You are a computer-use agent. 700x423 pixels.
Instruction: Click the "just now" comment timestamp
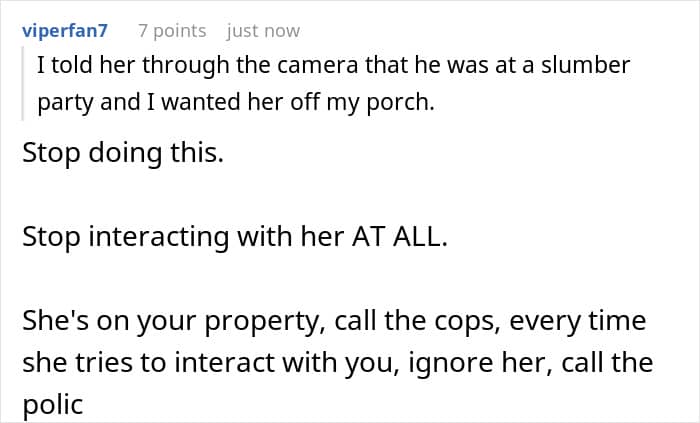pyautogui.click(x=263, y=30)
